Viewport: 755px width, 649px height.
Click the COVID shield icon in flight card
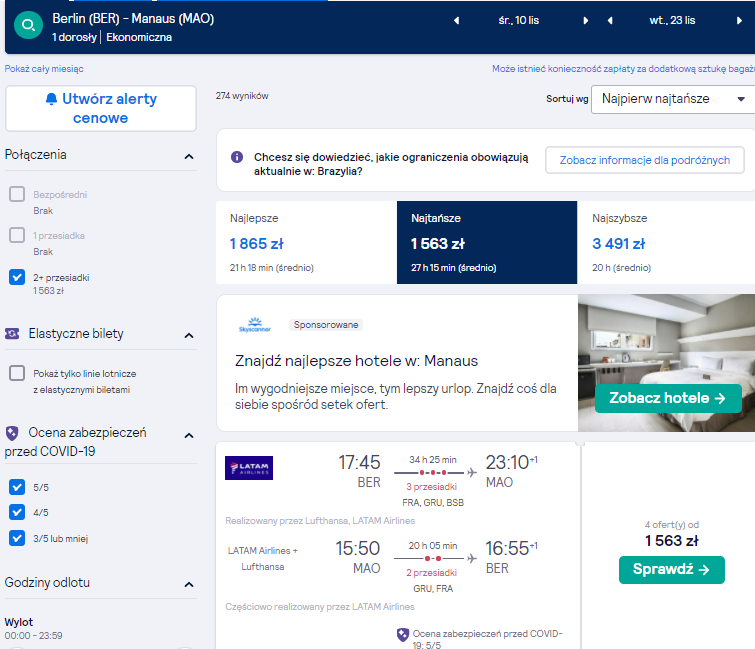[403, 635]
